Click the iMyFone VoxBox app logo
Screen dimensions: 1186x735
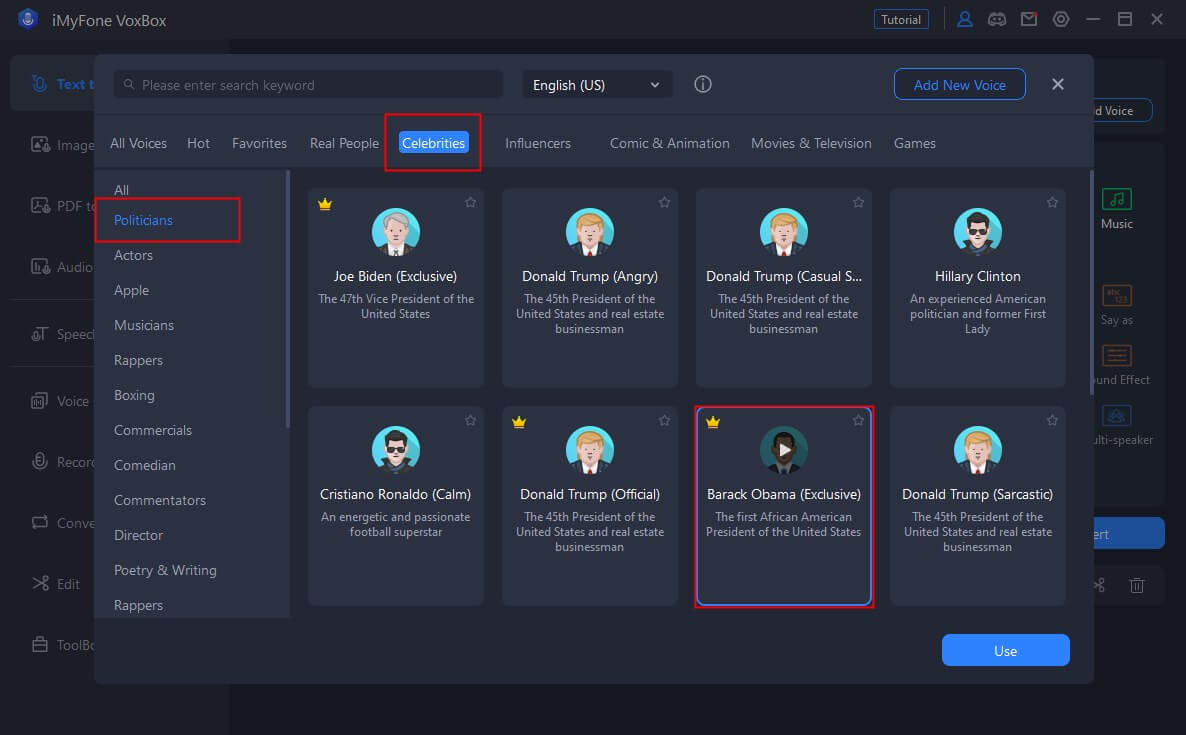(28, 19)
